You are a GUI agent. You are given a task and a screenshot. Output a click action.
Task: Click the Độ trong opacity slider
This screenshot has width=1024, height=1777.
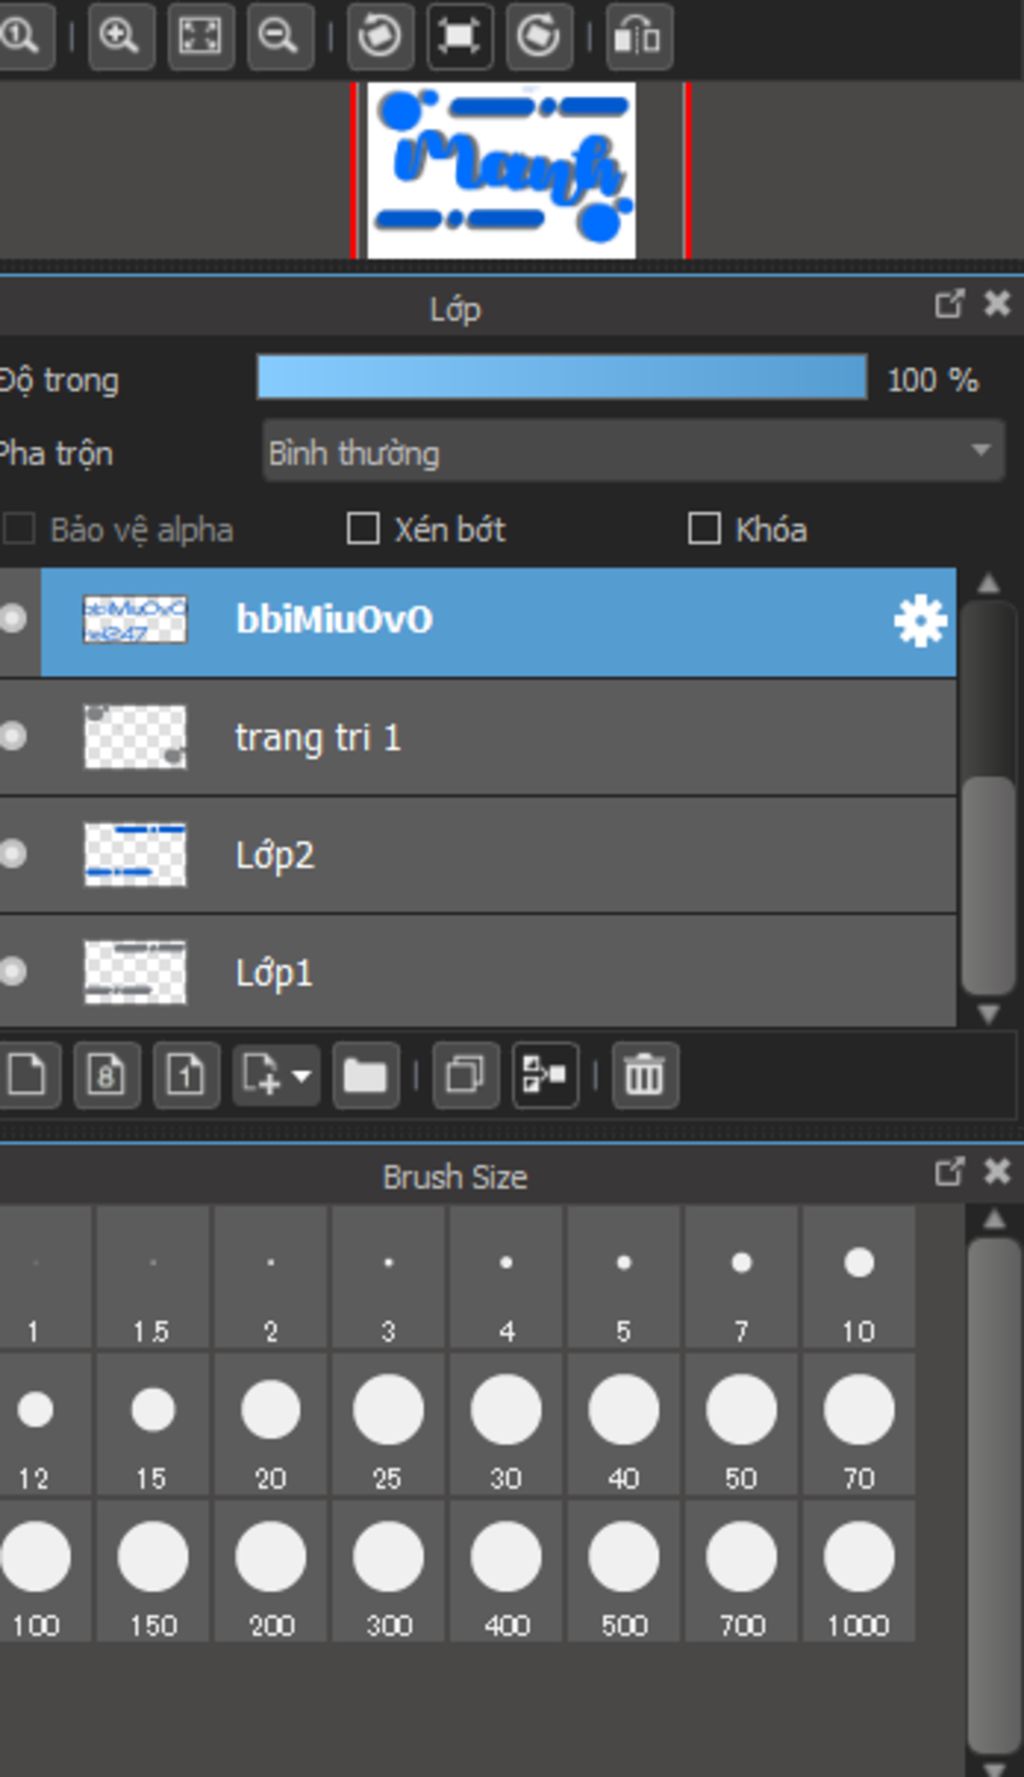(561, 378)
